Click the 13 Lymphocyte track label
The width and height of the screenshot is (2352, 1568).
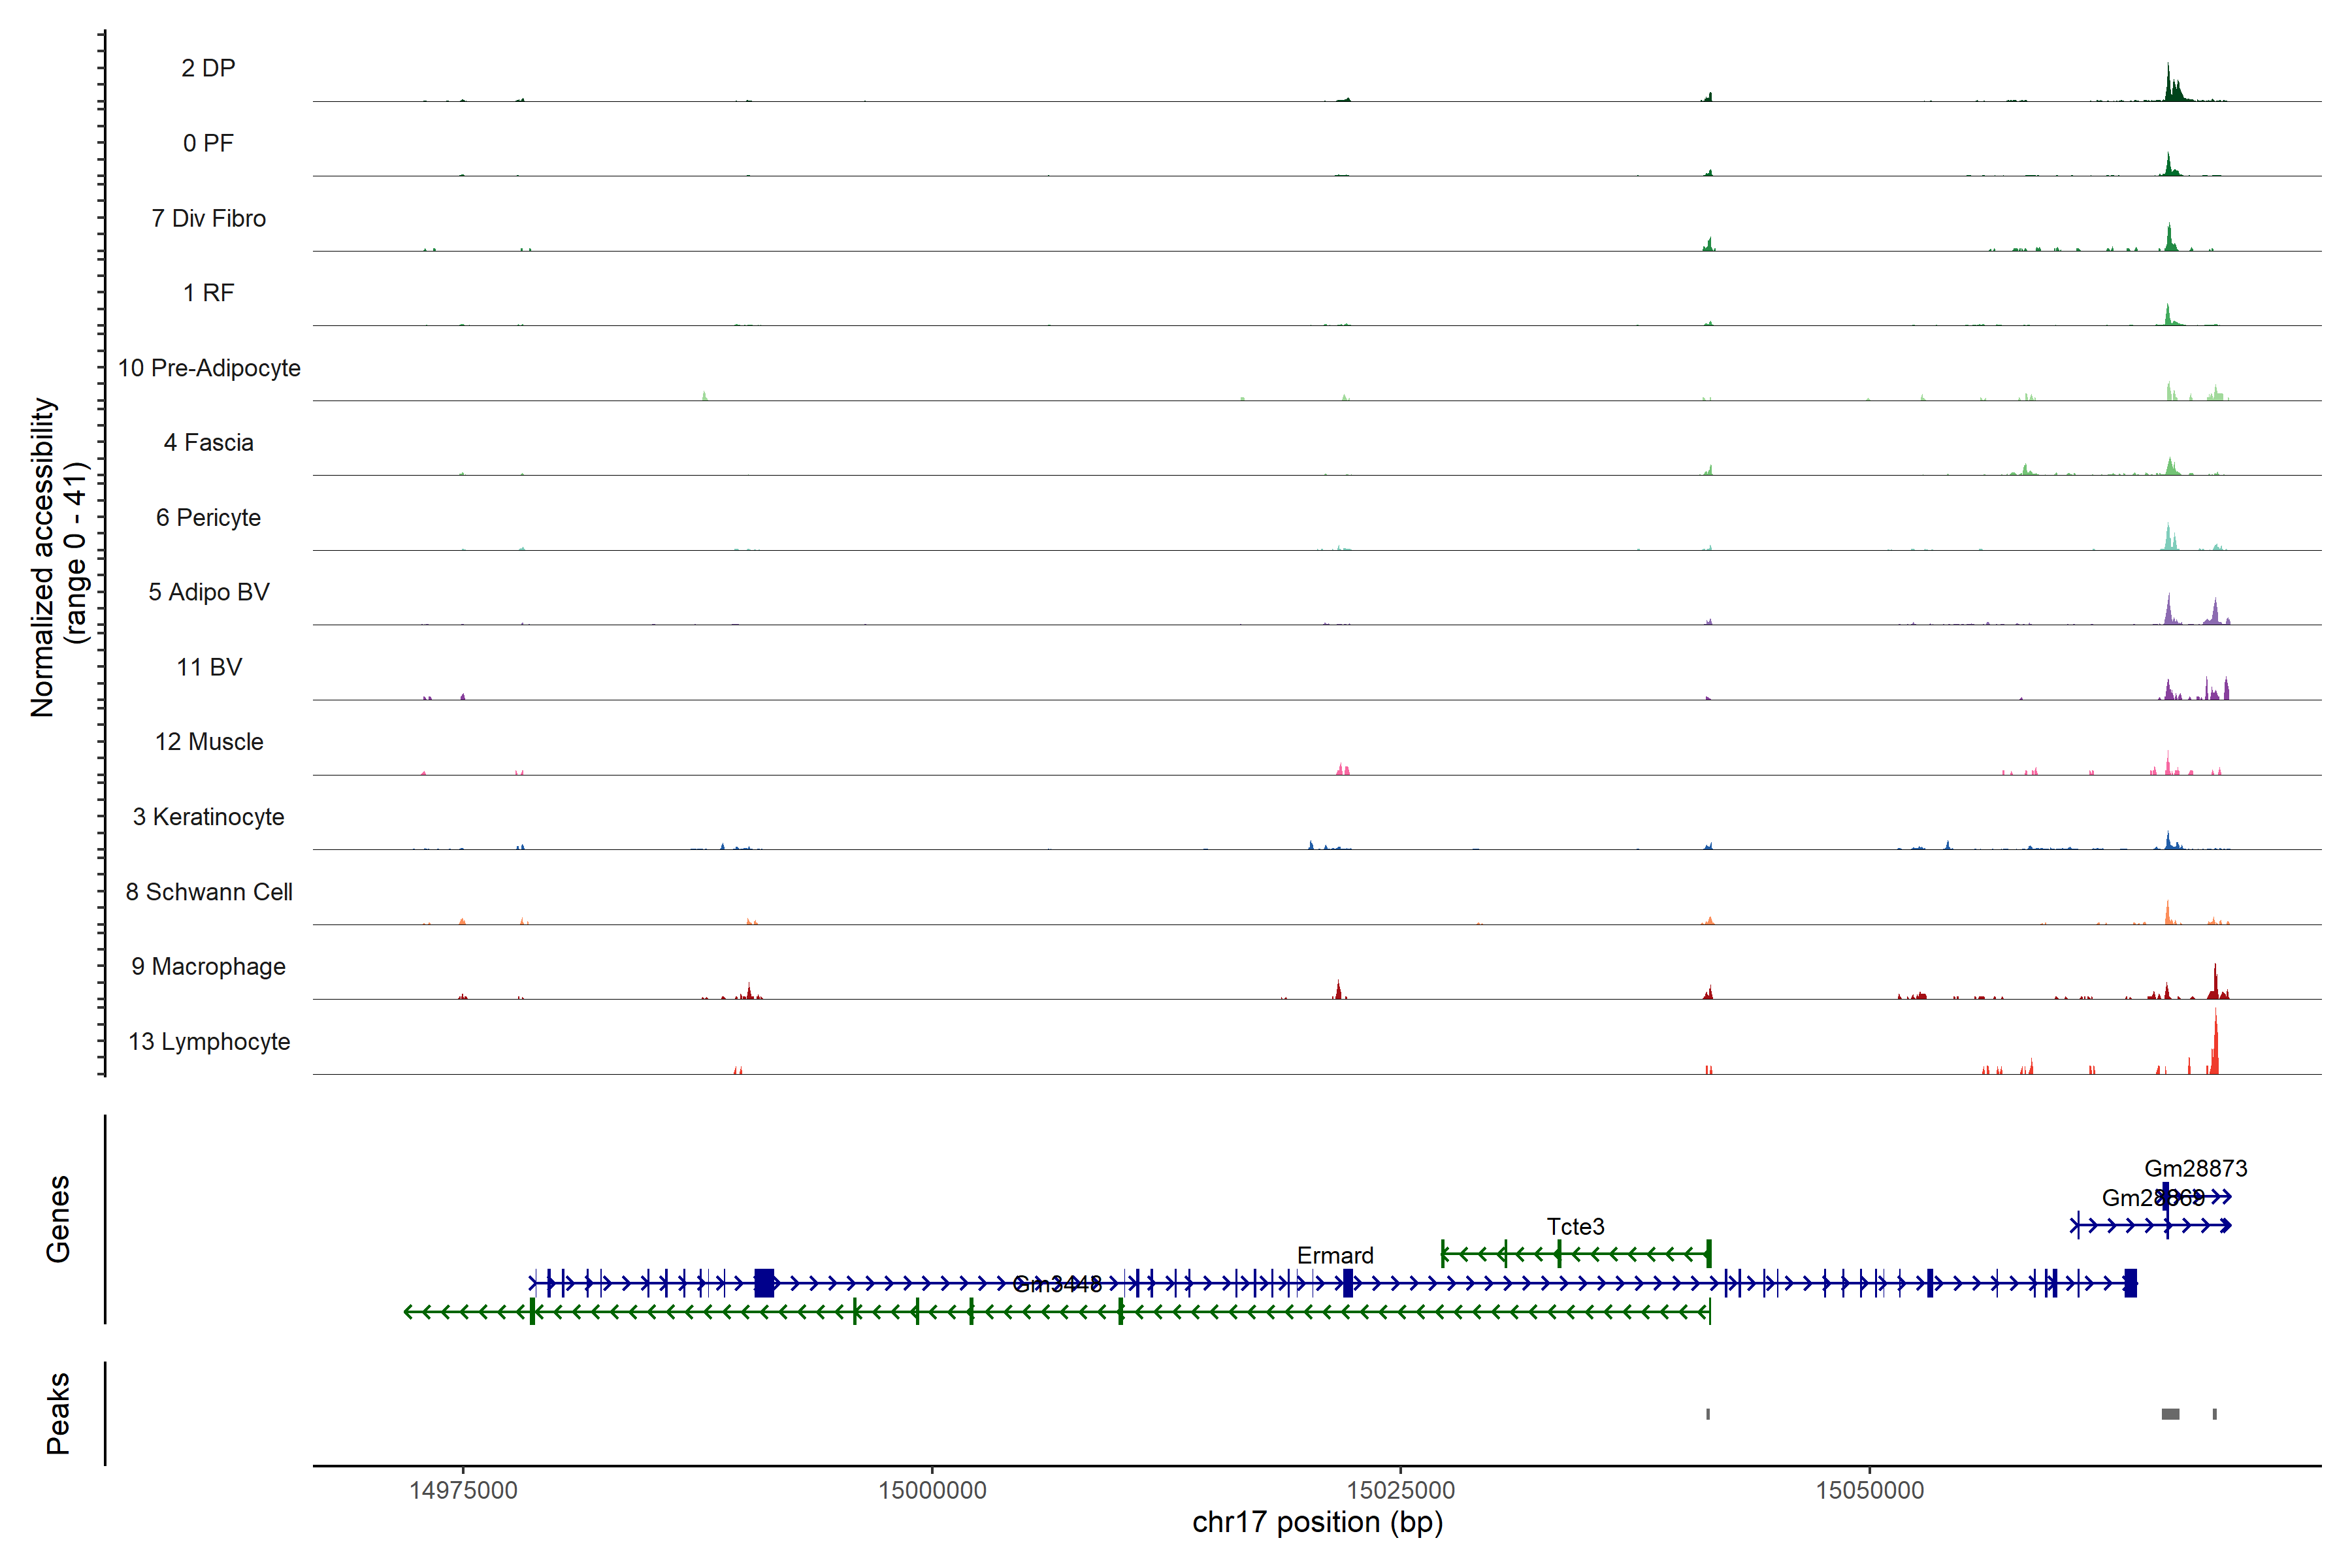209,1041
